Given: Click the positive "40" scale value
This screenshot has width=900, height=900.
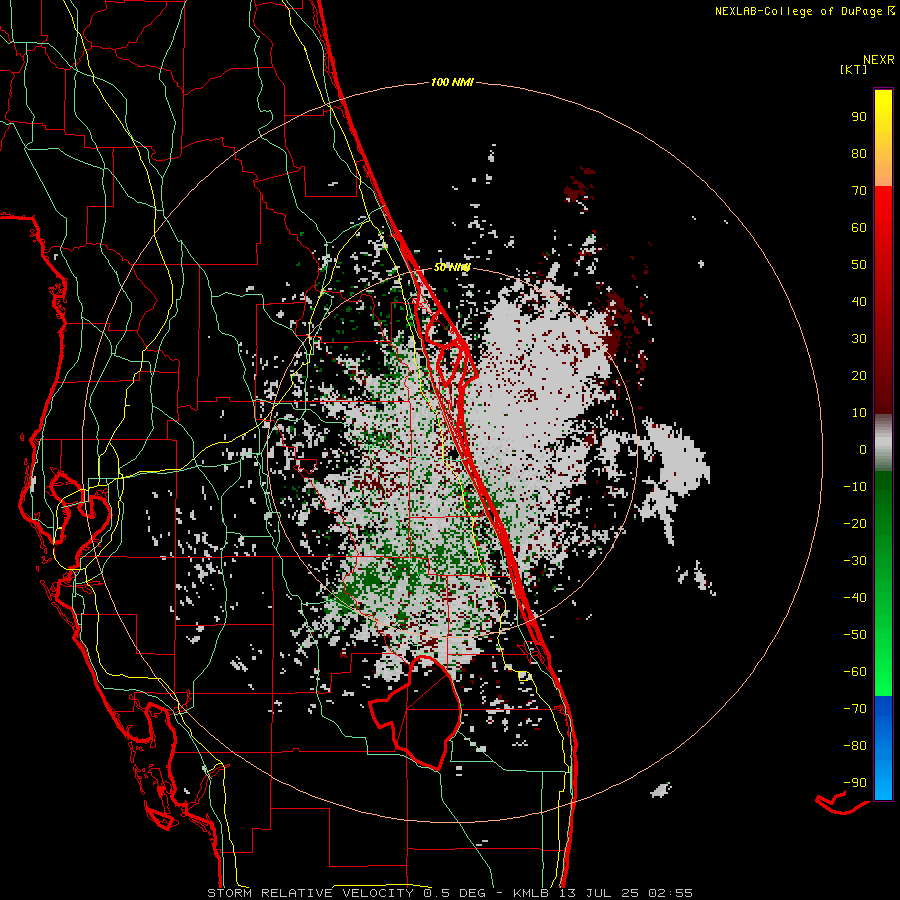Looking at the screenshot, I should pos(859,302).
